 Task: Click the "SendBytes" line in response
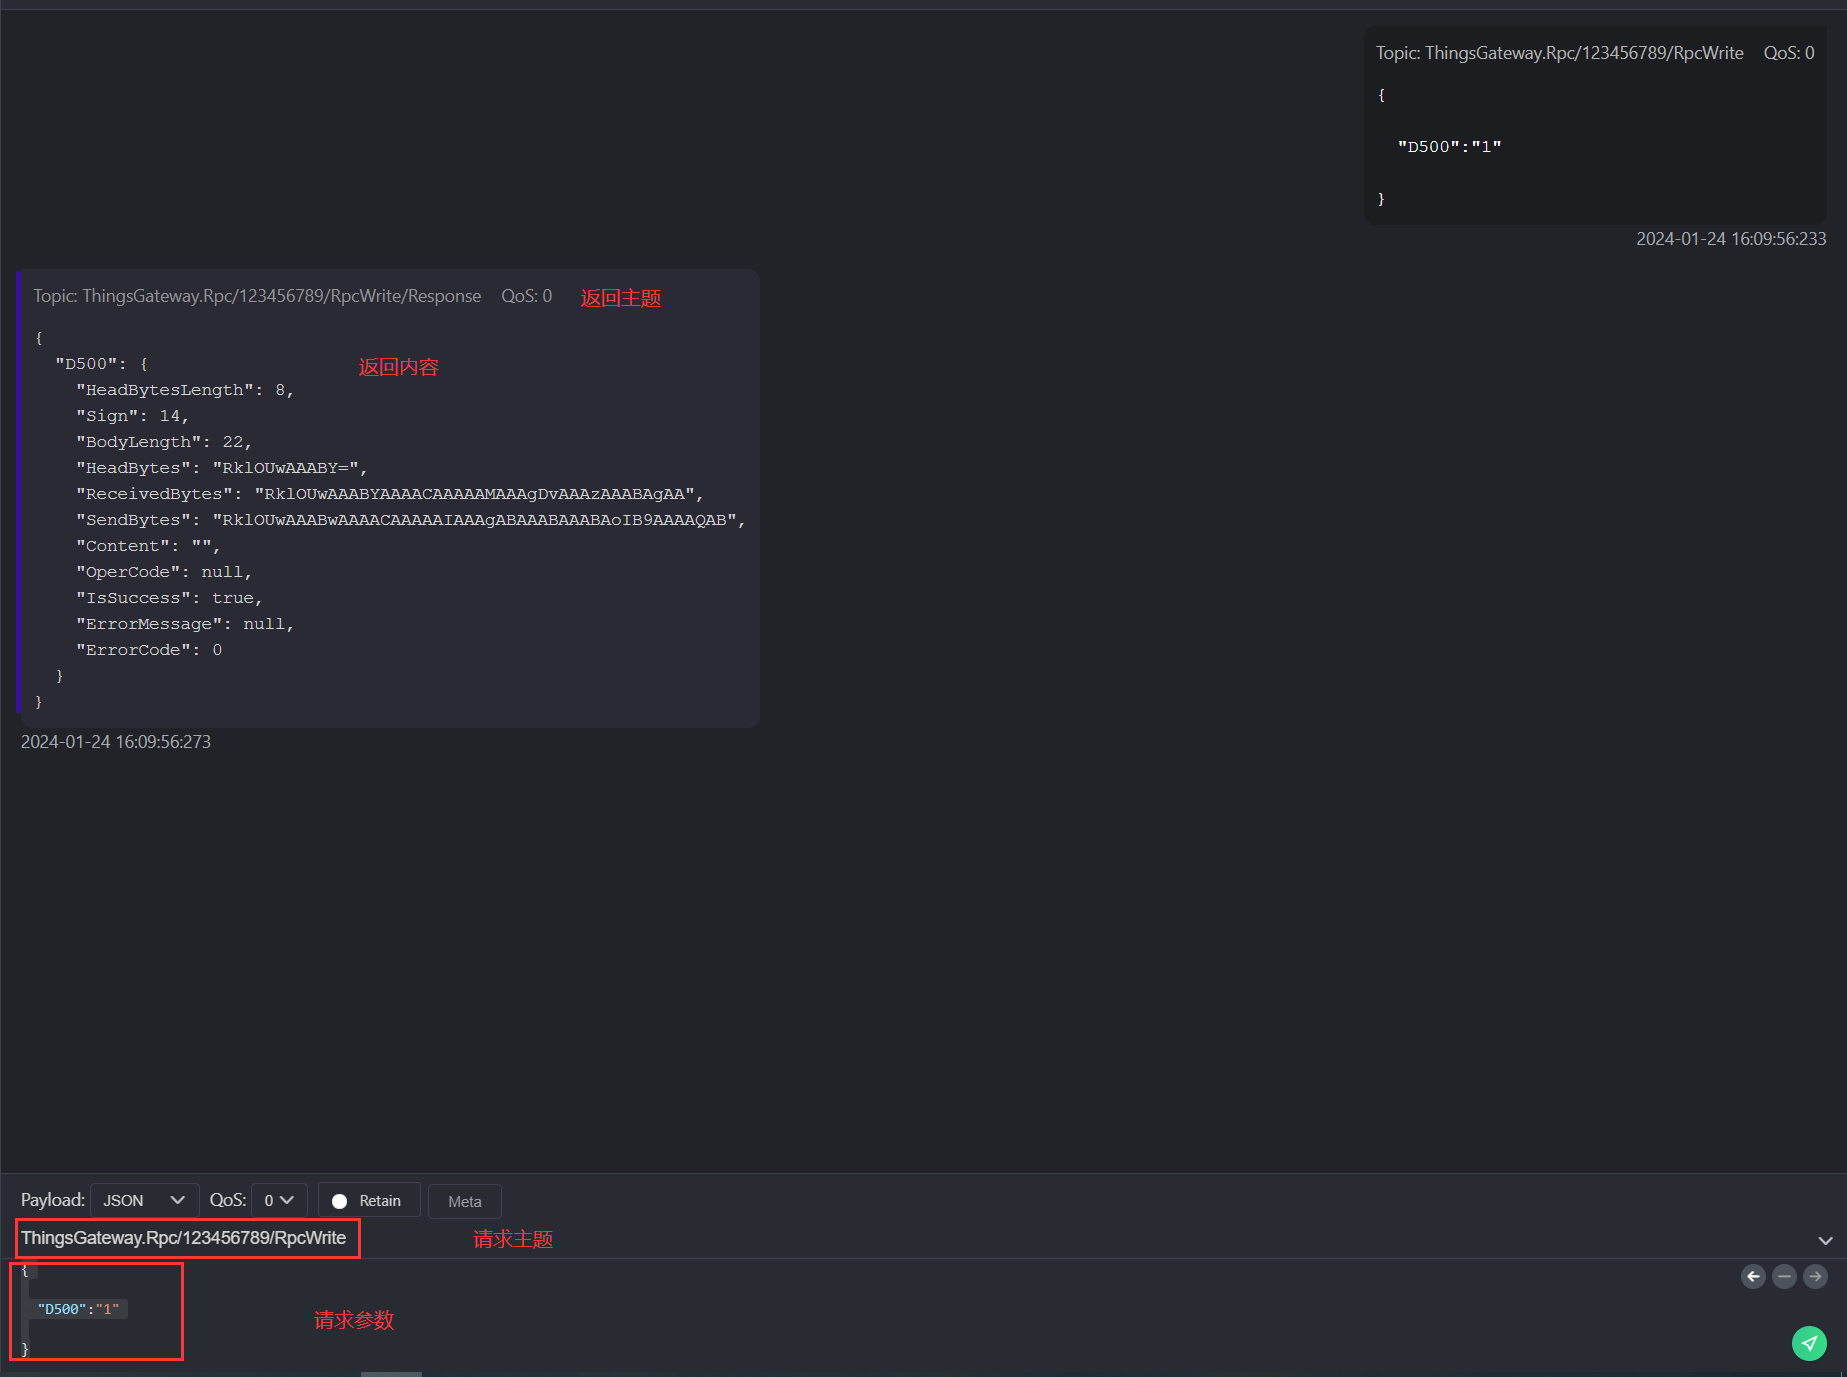pyautogui.click(x=410, y=520)
